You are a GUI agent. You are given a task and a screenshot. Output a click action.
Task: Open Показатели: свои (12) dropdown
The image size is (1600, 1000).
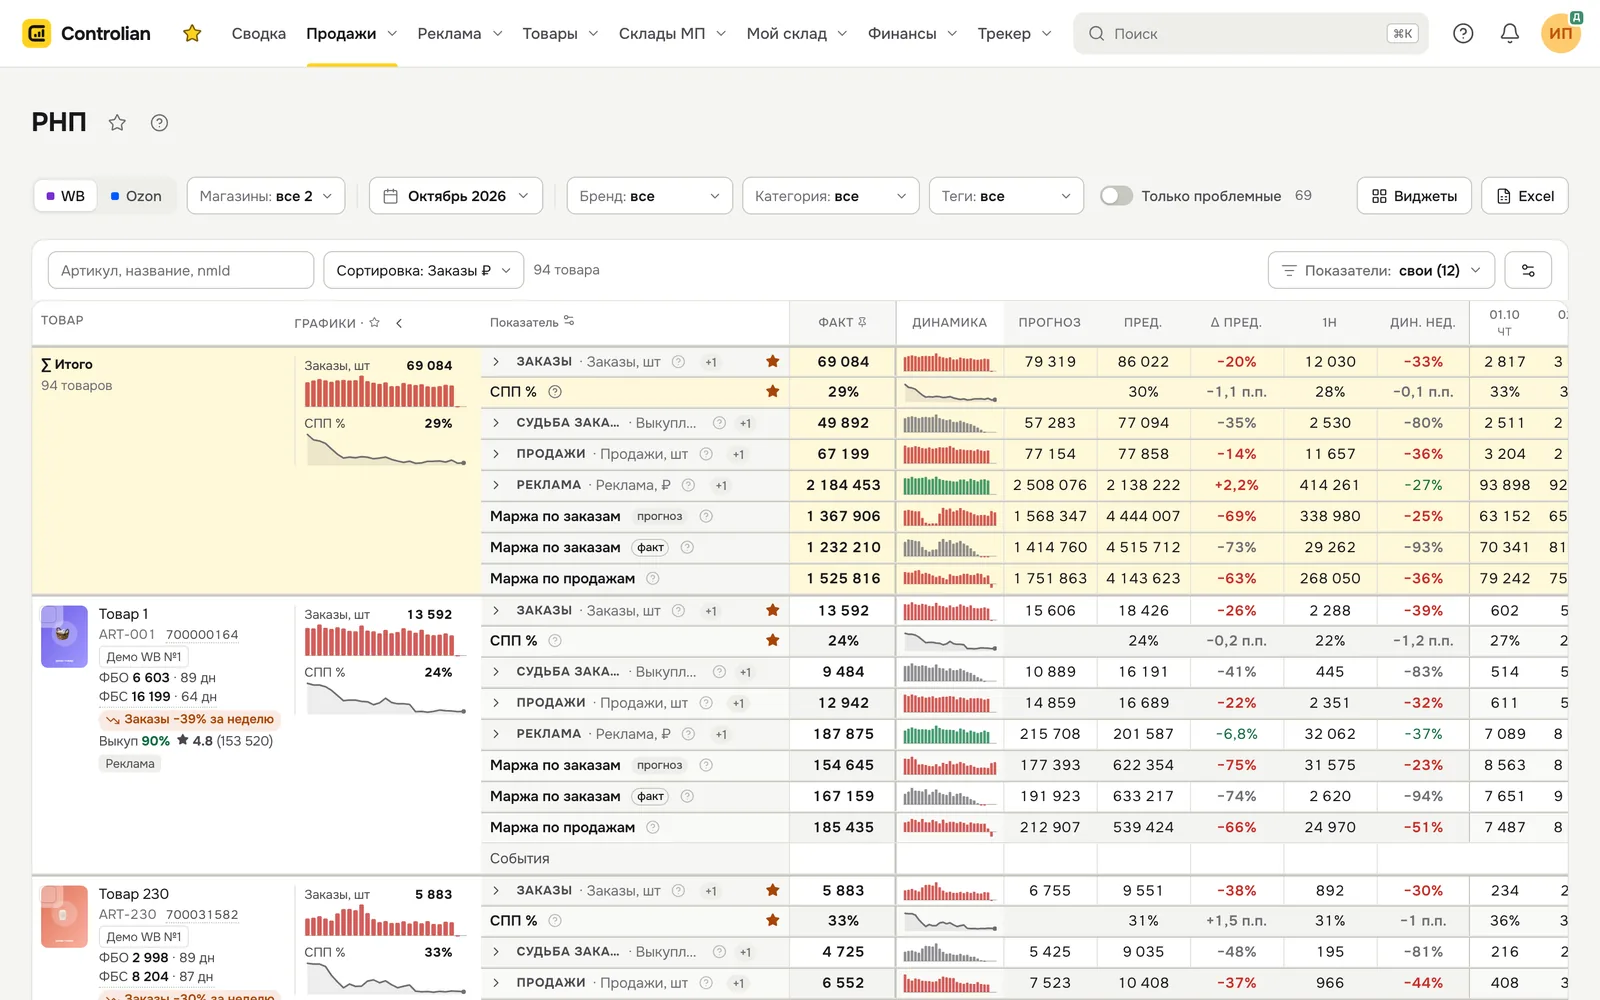1382,270
